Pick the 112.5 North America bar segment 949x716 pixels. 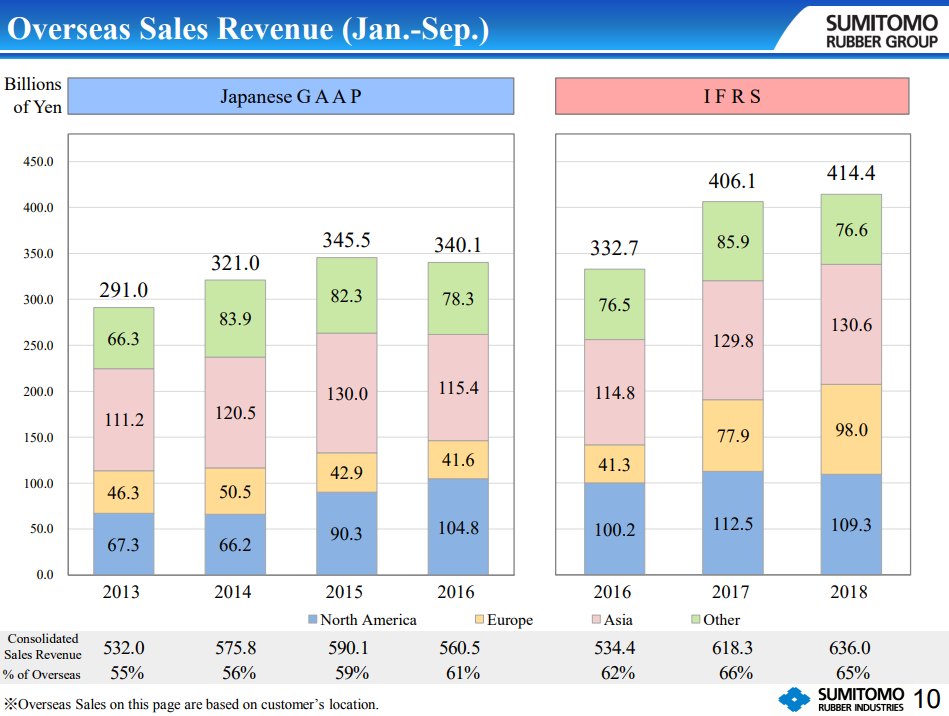point(733,523)
